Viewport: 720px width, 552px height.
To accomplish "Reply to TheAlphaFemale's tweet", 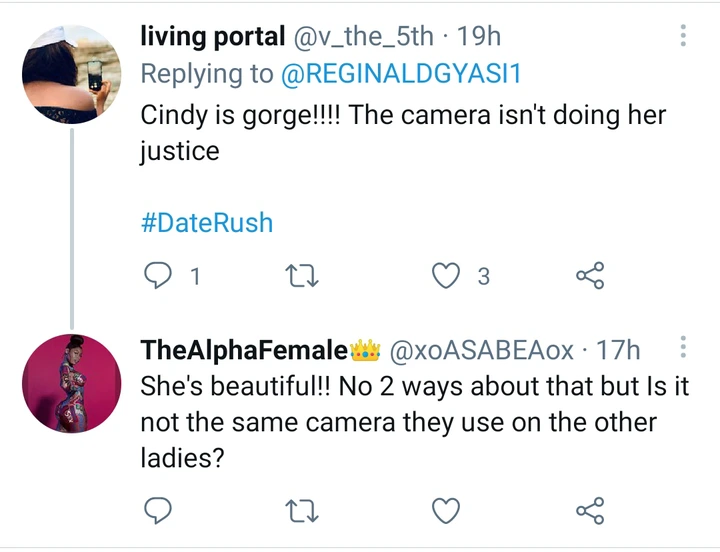I will (159, 511).
